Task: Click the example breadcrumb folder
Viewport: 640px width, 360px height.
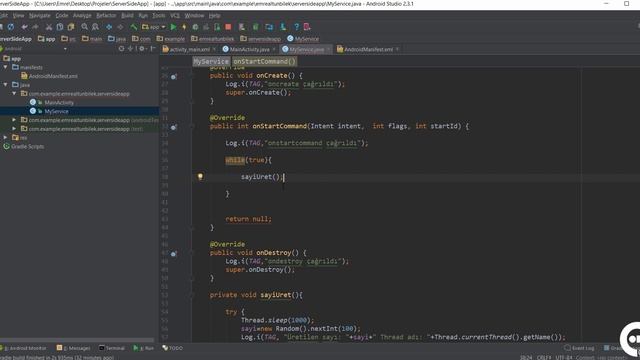Action: click(x=171, y=39)
